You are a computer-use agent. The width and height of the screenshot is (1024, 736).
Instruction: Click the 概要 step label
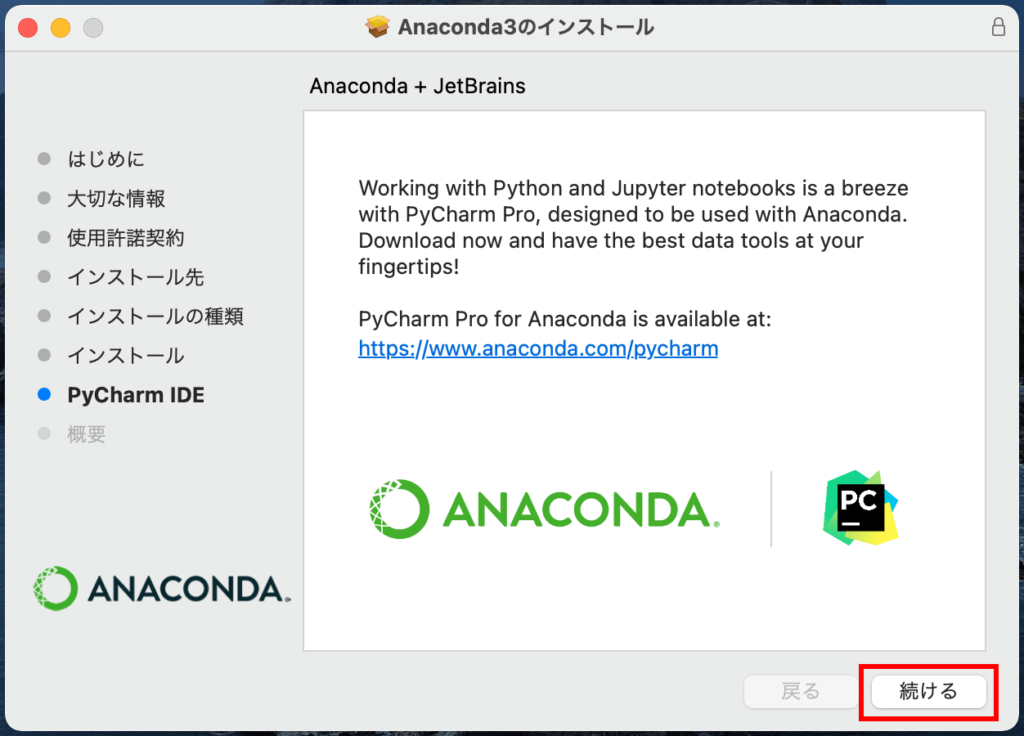pos(86,434)
